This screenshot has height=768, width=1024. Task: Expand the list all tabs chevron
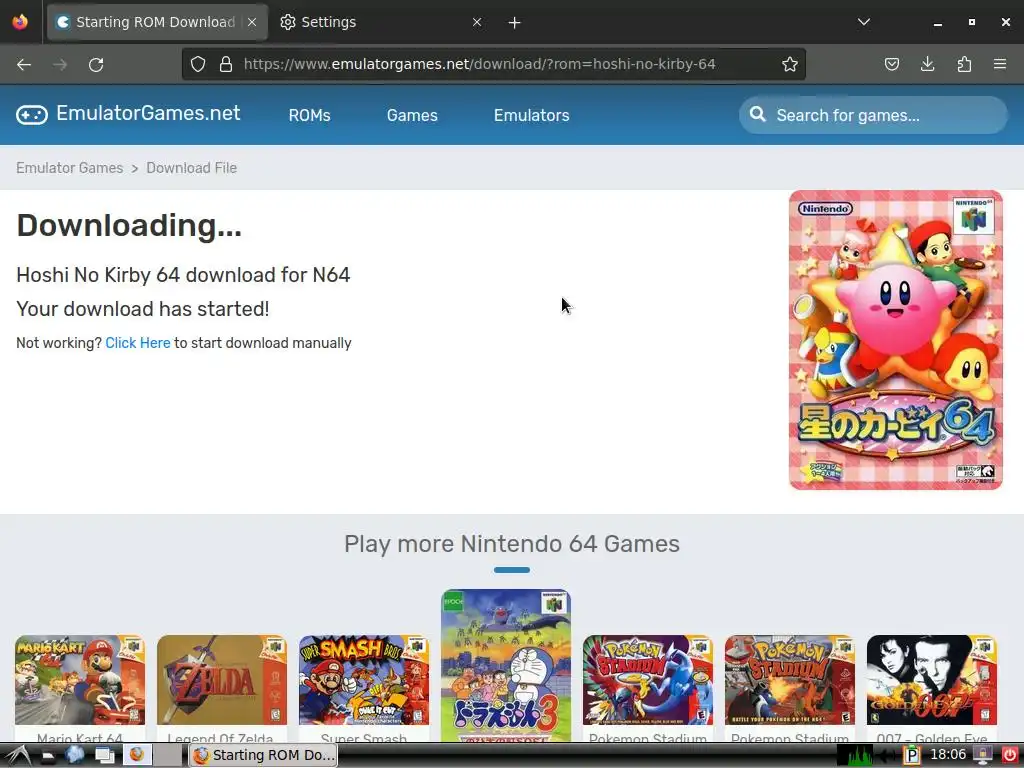click(x=863, y=22)
